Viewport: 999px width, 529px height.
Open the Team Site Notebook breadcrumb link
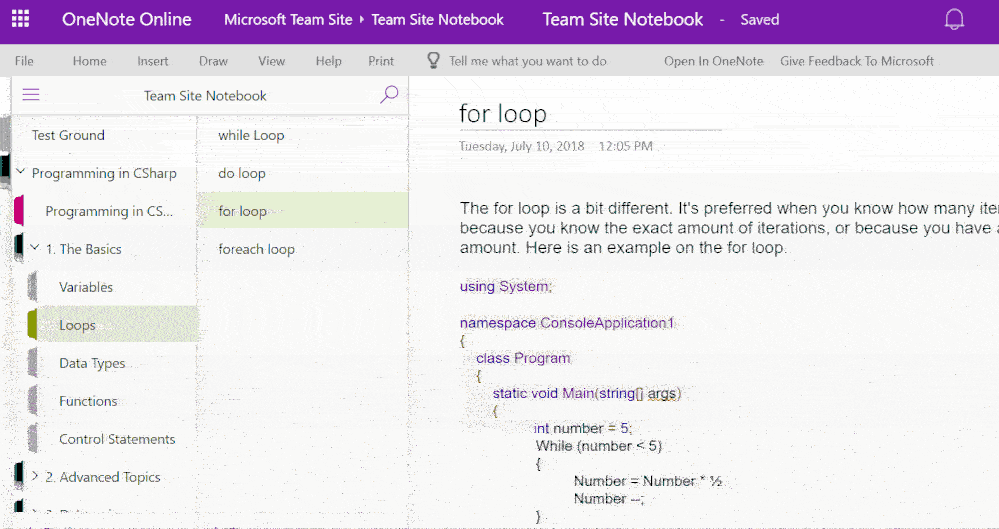point(438,20)
